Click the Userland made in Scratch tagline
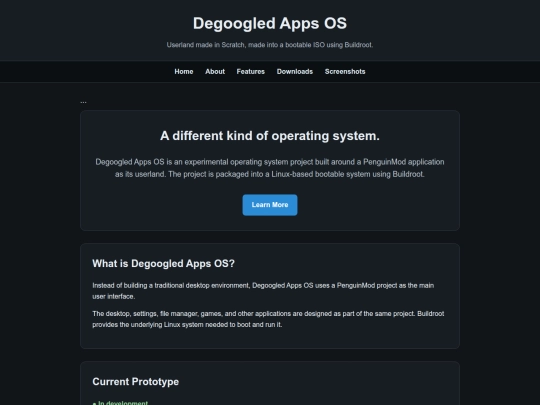 point(270,45)
